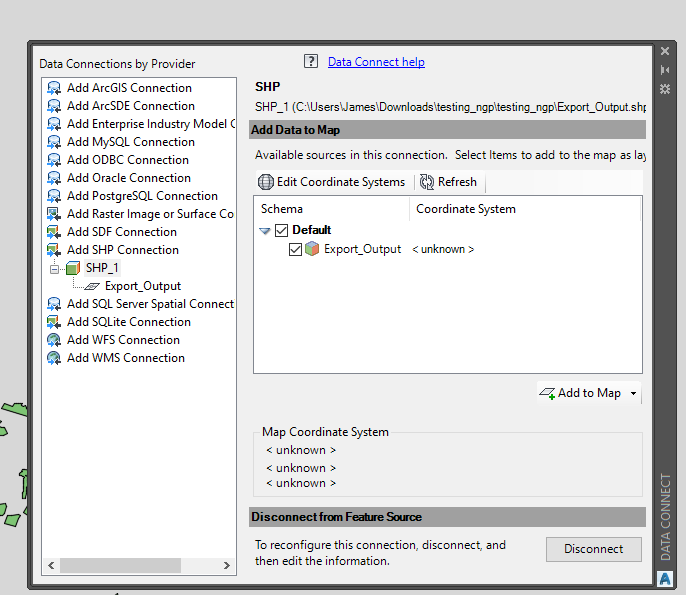
Task: Select Export_Output under SHP_1
Action: [143, 286]
